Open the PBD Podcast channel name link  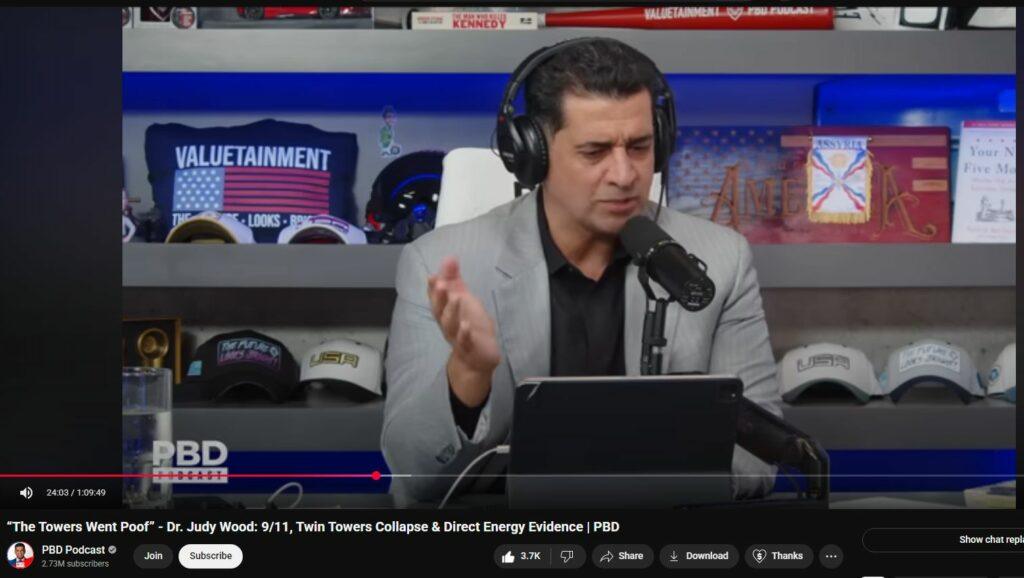coord(73,550)
